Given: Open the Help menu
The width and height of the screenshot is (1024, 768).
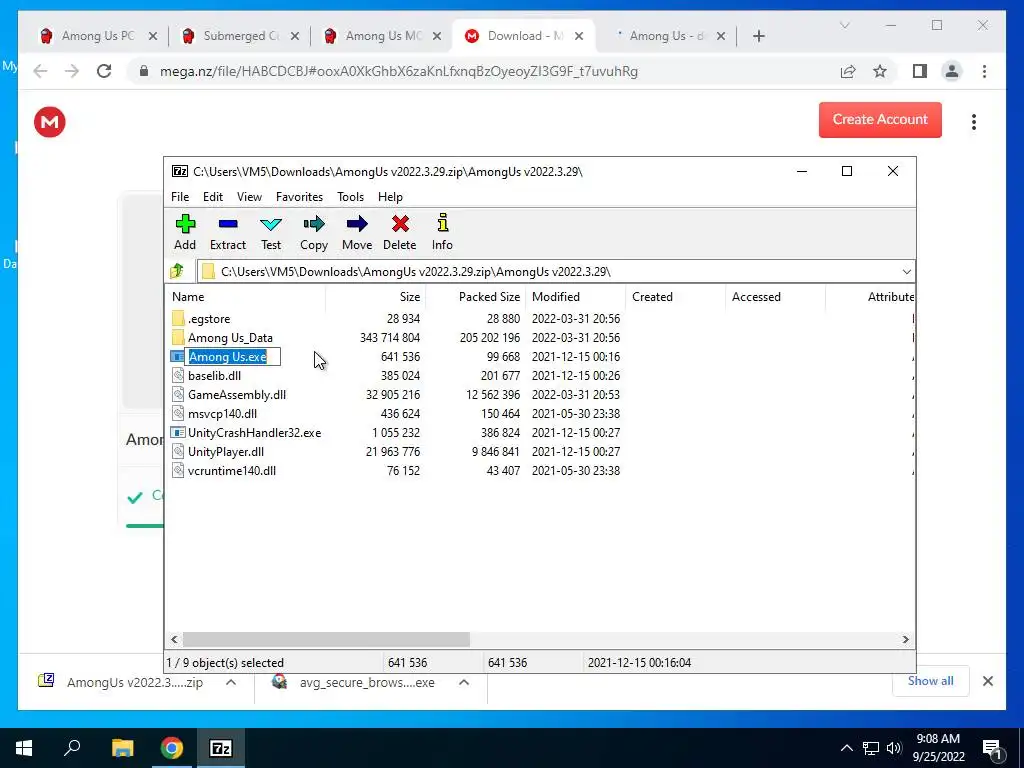Looking at the screenshot, I should pos(390,197).
